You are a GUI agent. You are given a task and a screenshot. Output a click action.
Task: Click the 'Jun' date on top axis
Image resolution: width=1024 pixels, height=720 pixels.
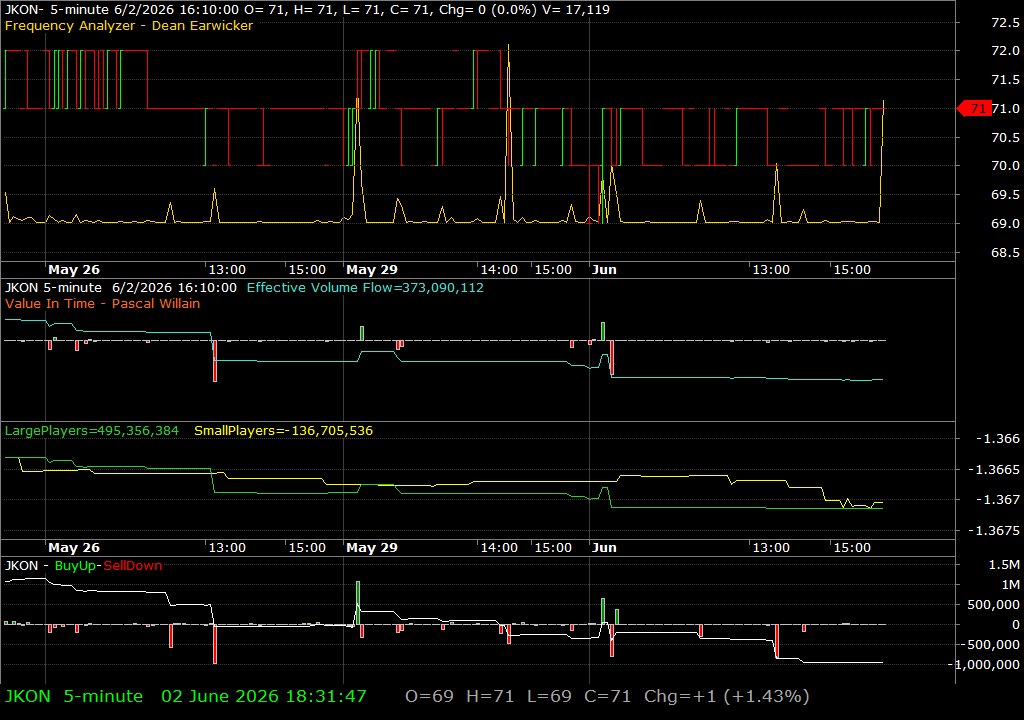pos(604,270)
